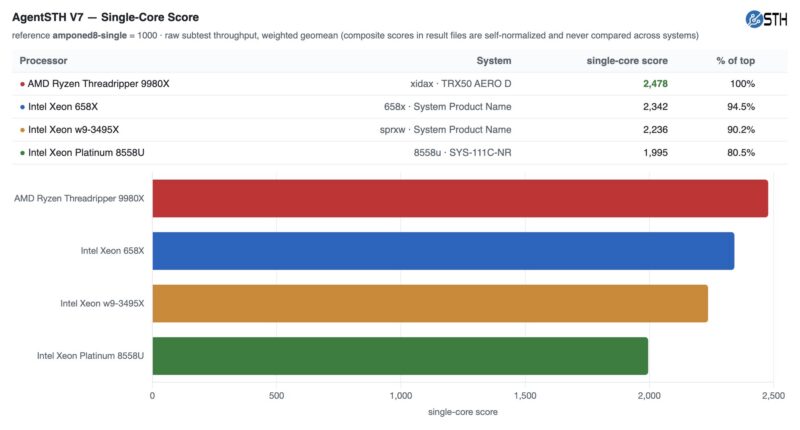Select AMD Ryzen Threadripper 9980X table row name
Viewport: 800px width, 430px height.
[x=98, y=84]
